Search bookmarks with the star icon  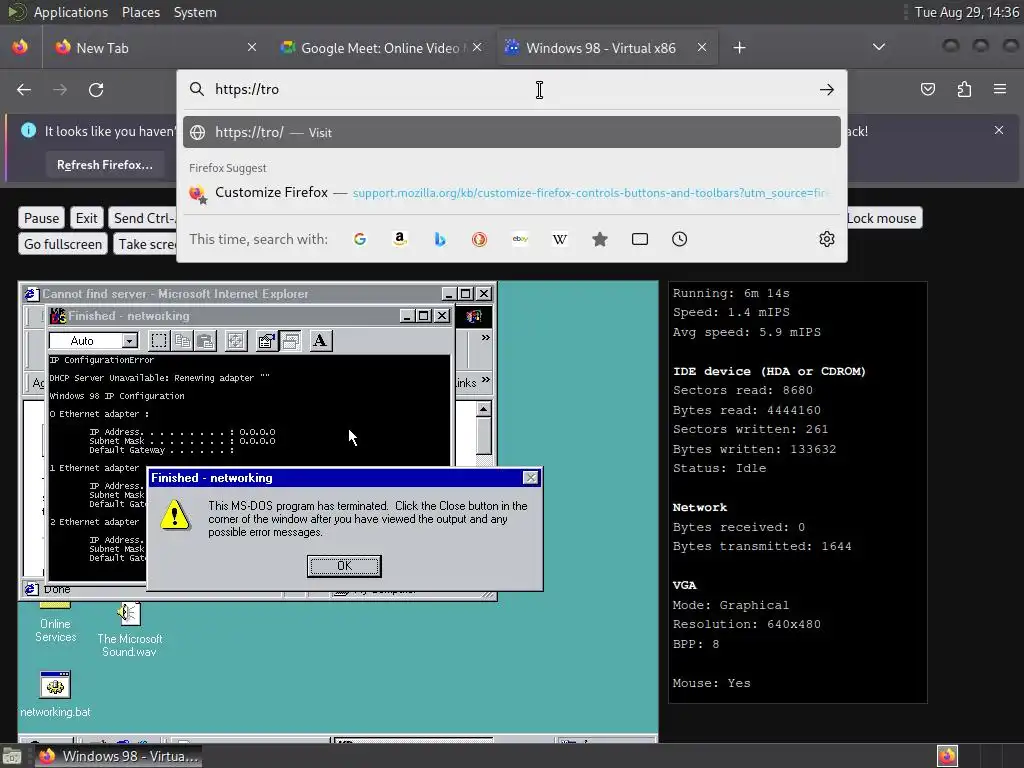pos(600,239)
